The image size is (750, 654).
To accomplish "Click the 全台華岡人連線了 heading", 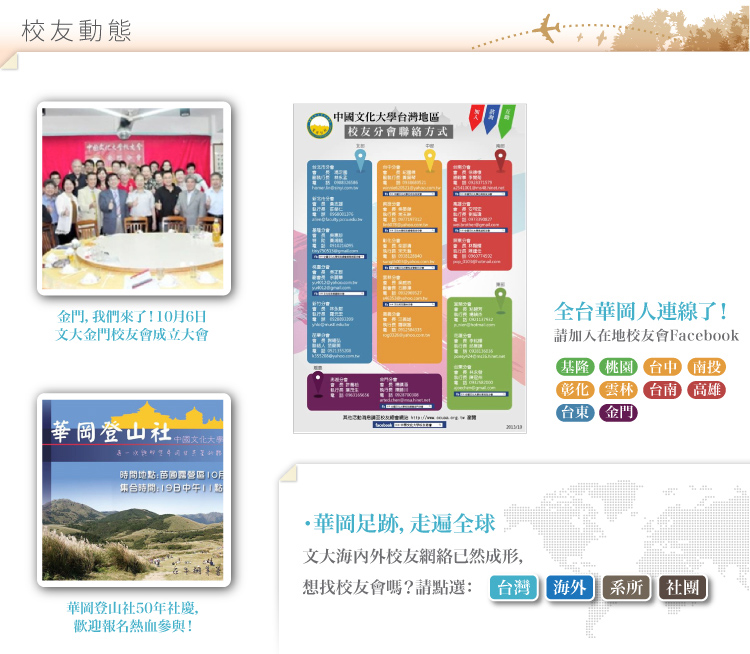I will pyautogui.click(x=641, y=312).
